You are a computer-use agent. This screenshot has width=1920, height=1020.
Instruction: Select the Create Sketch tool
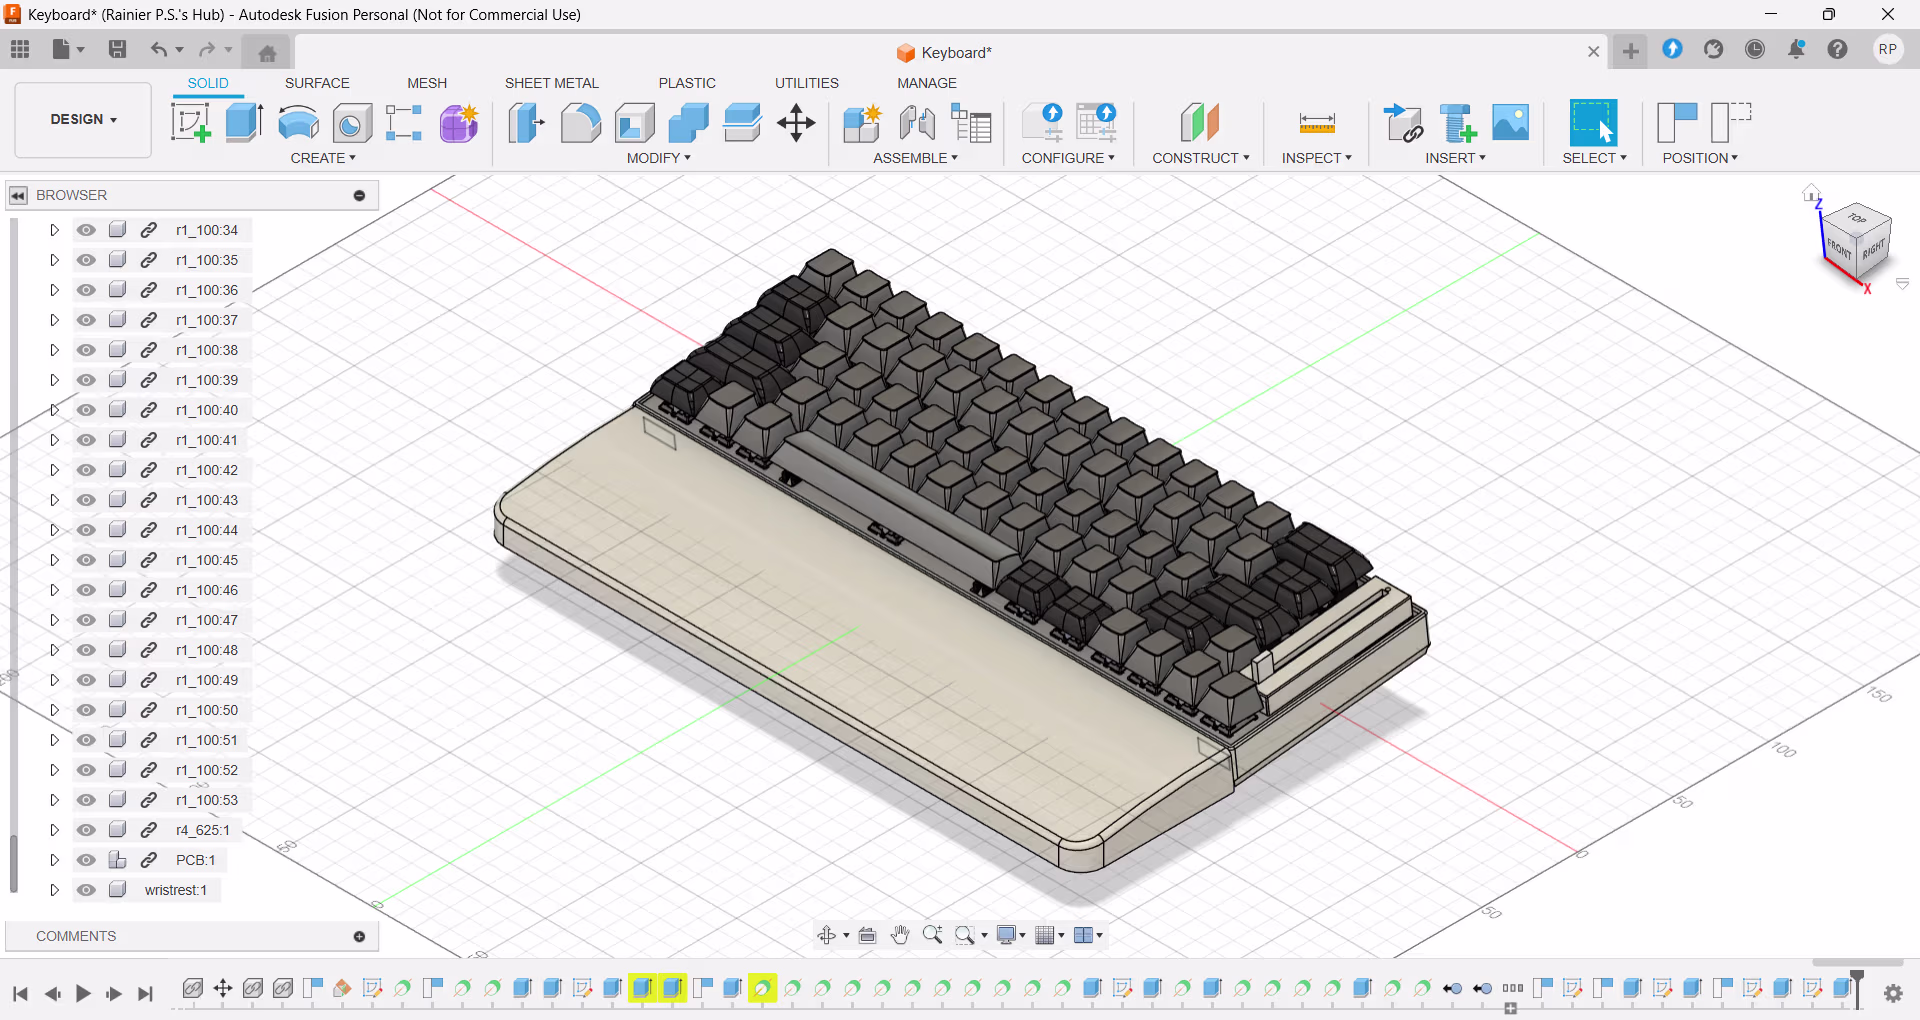click(190, 123)
